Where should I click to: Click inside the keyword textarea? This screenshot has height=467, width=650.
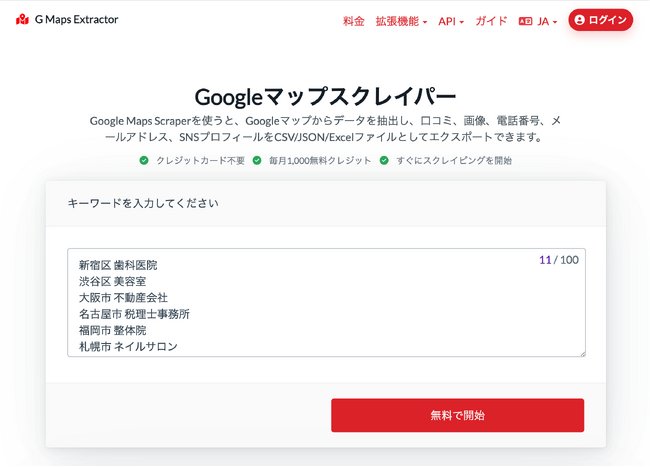pos(326,302)
